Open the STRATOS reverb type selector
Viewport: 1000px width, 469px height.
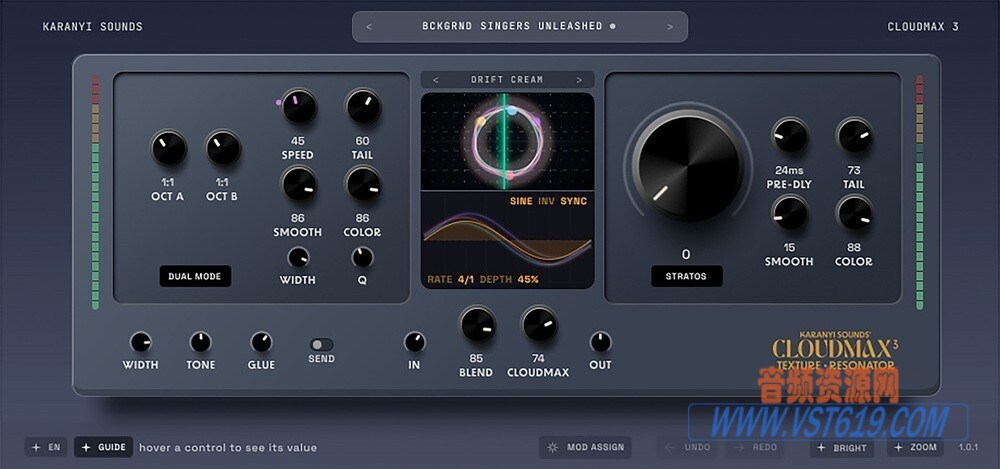686,276
